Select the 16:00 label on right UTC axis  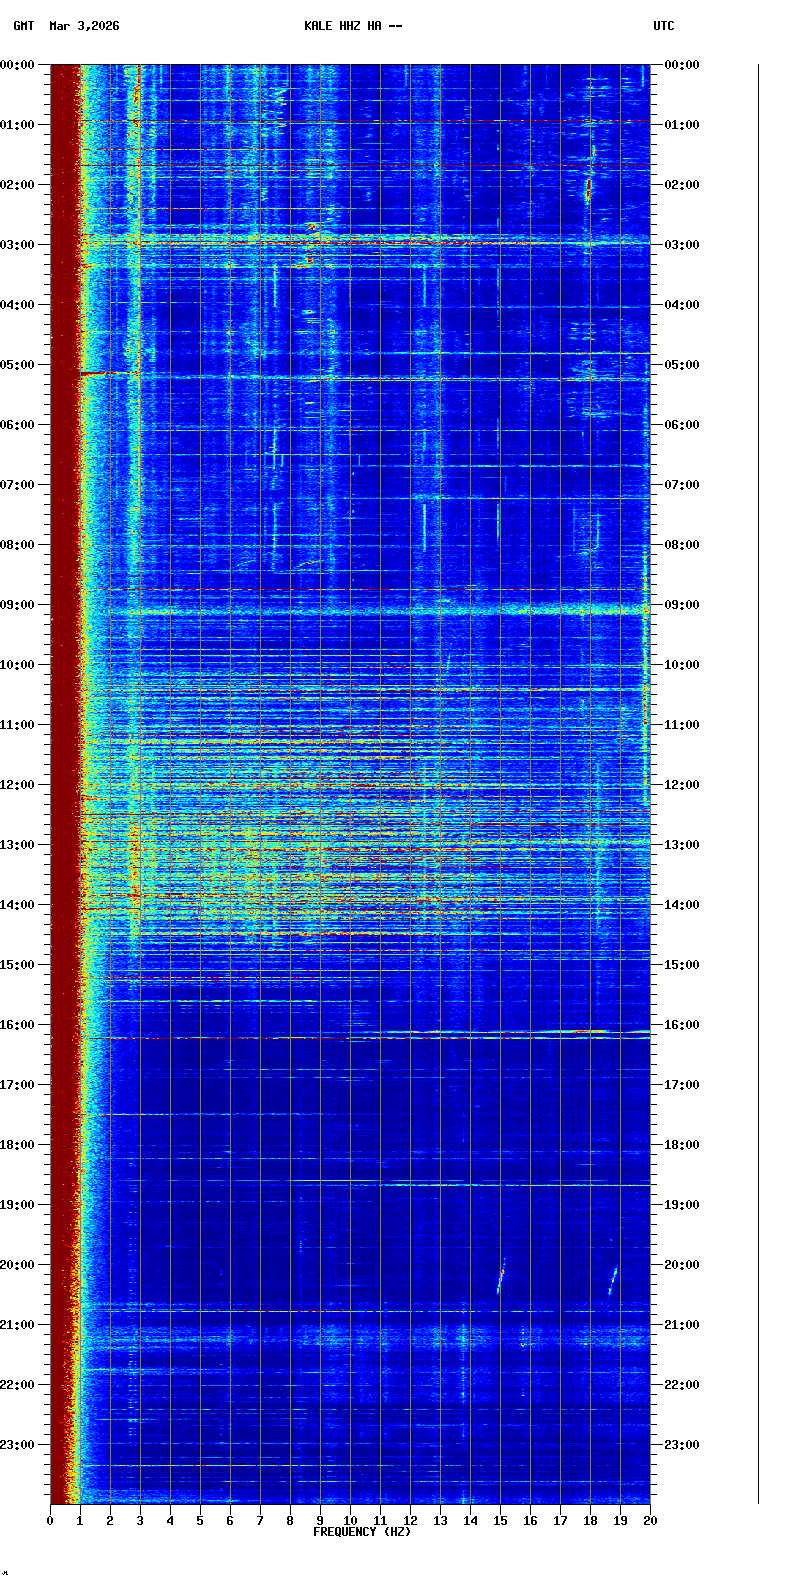[x=682, y=1025]
